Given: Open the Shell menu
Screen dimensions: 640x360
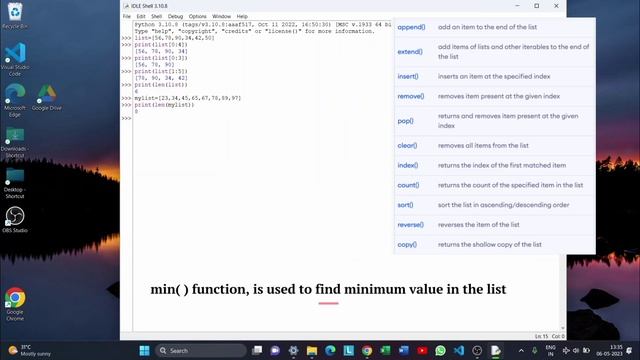Looking at the screenshot, I should 156,16.
